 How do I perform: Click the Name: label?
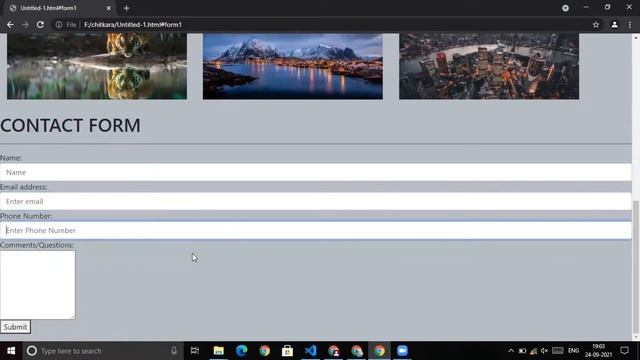click(11, 158)
